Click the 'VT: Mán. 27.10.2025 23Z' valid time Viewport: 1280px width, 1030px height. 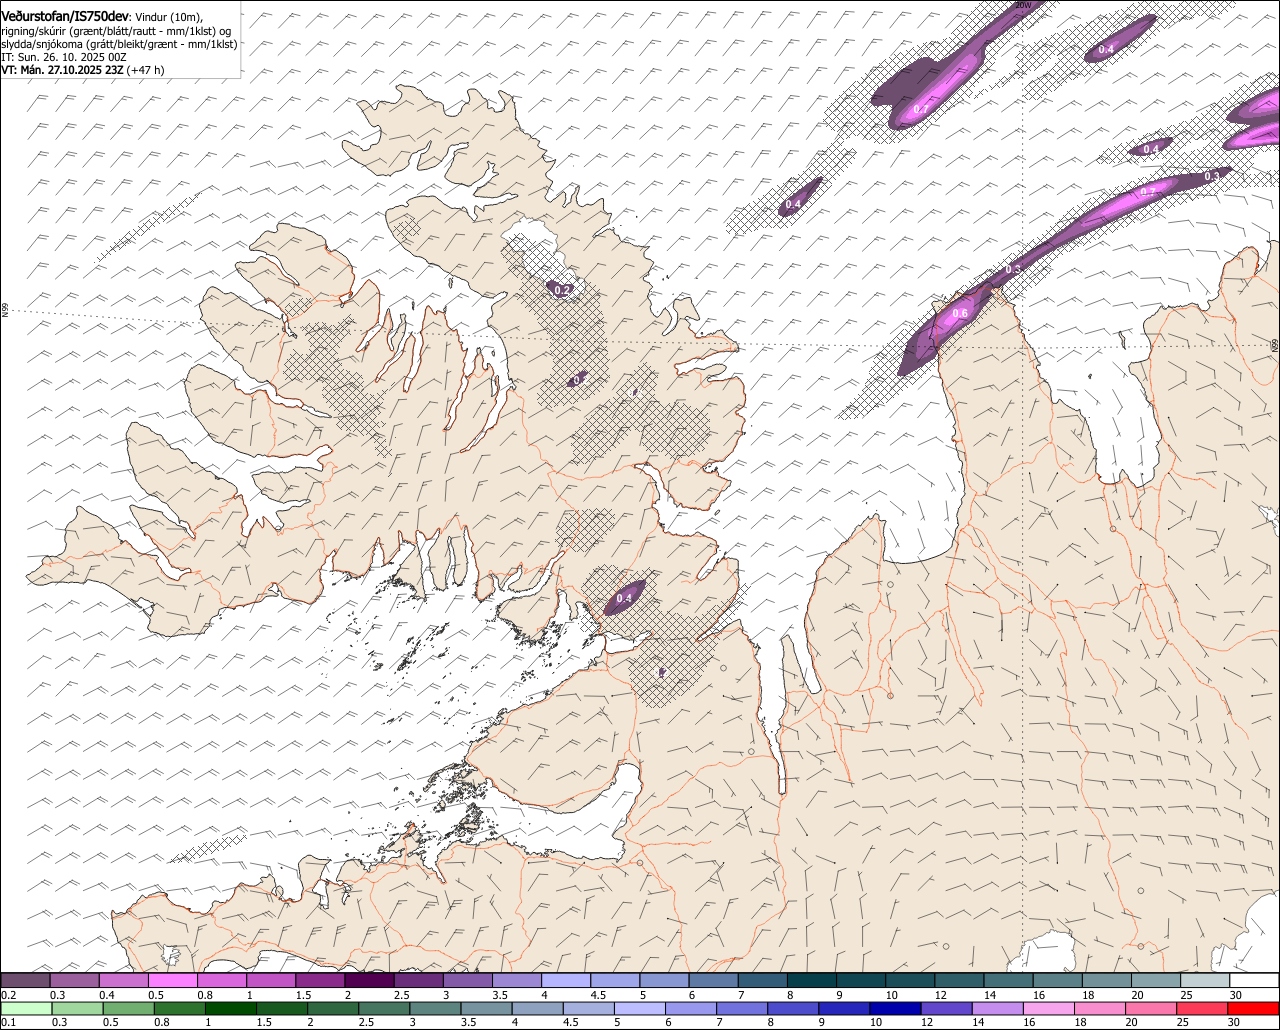click(x=62, y=70)
